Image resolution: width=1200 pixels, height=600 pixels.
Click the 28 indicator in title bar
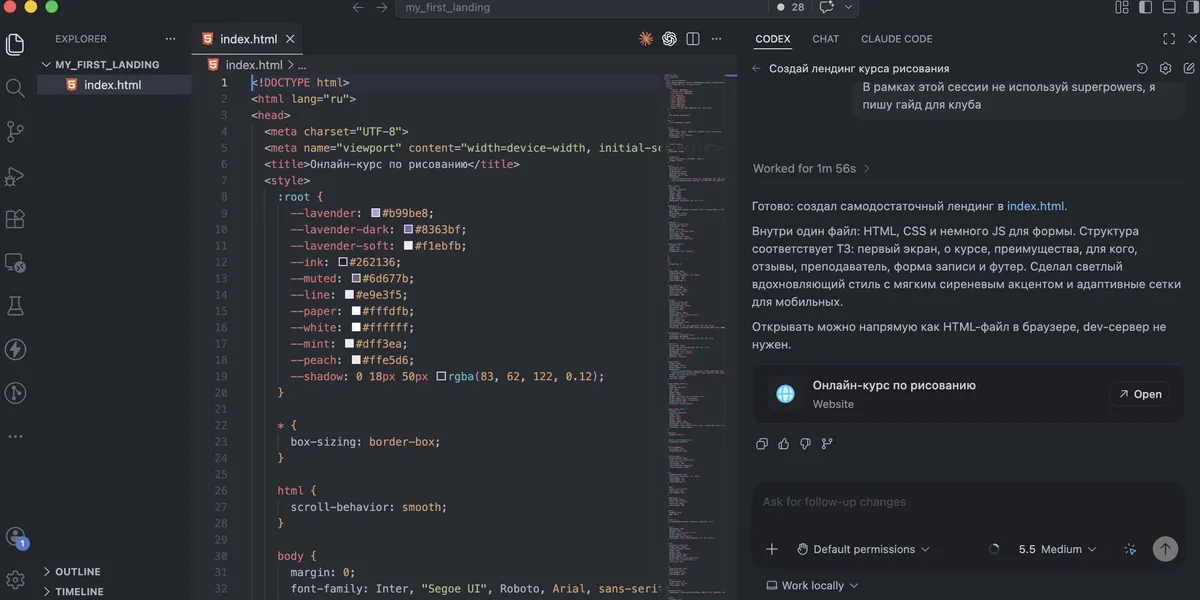[x=791, y=7]
